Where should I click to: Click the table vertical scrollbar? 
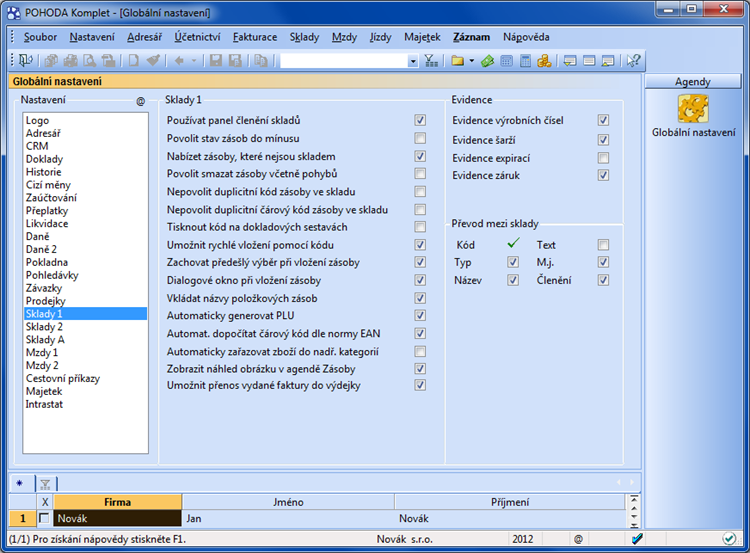point(634,511)
